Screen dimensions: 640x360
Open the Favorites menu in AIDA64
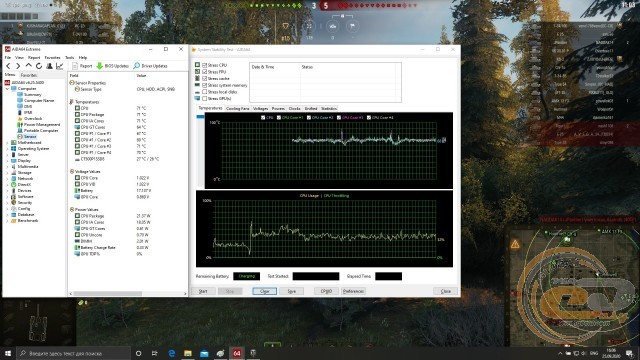tap(52, 58)
